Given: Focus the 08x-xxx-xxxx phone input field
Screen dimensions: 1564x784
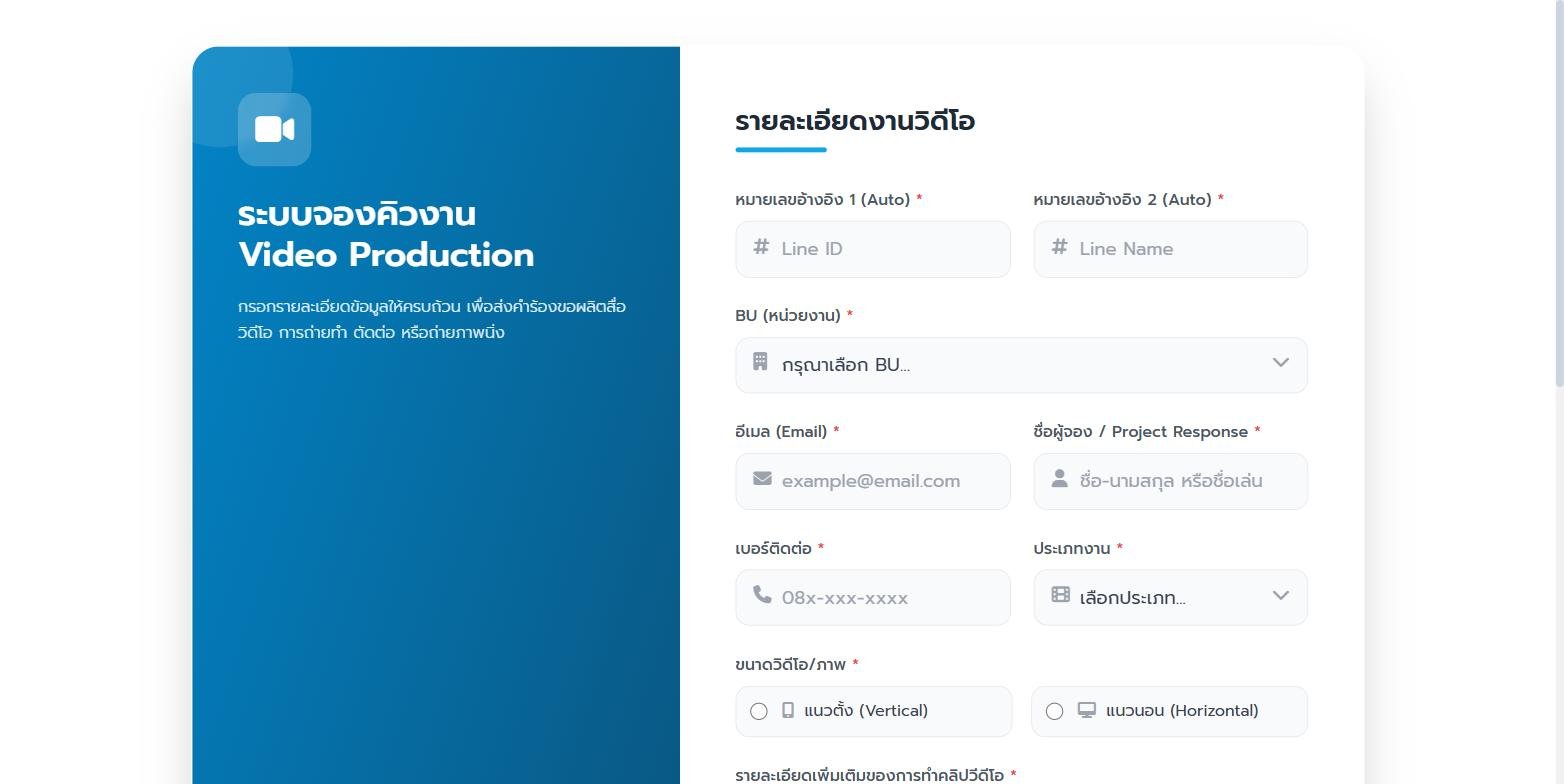Looking at the screenshot, I should pos(873,598).
